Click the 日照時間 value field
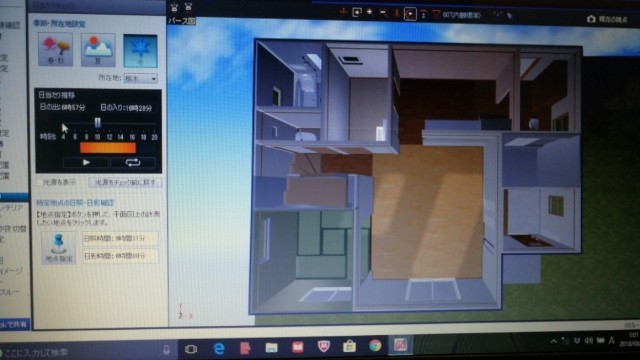The width and height of the screenshot is (640, 360). (x=120, y=238)
